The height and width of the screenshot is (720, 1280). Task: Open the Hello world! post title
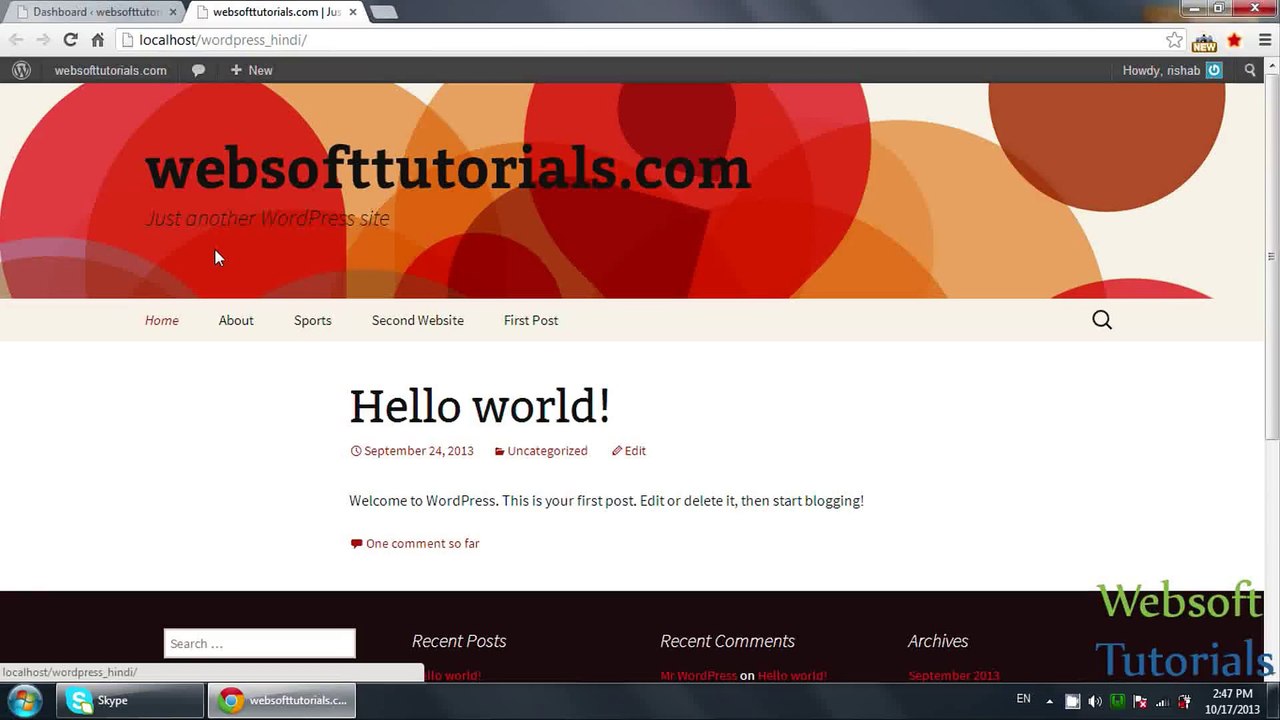pyautogui.click(x=480, y=407)
